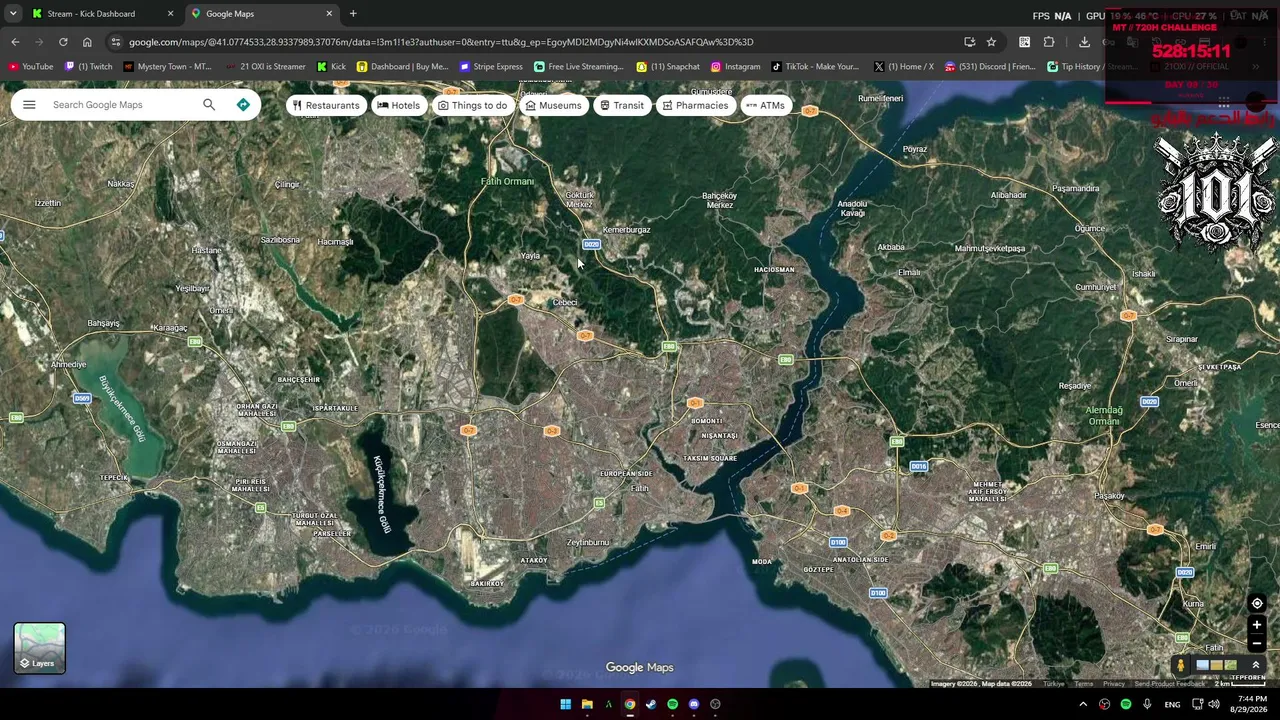This screenshot has height=720, width=1280.
Task: View site information for google.com
Action: pos(116,42)
